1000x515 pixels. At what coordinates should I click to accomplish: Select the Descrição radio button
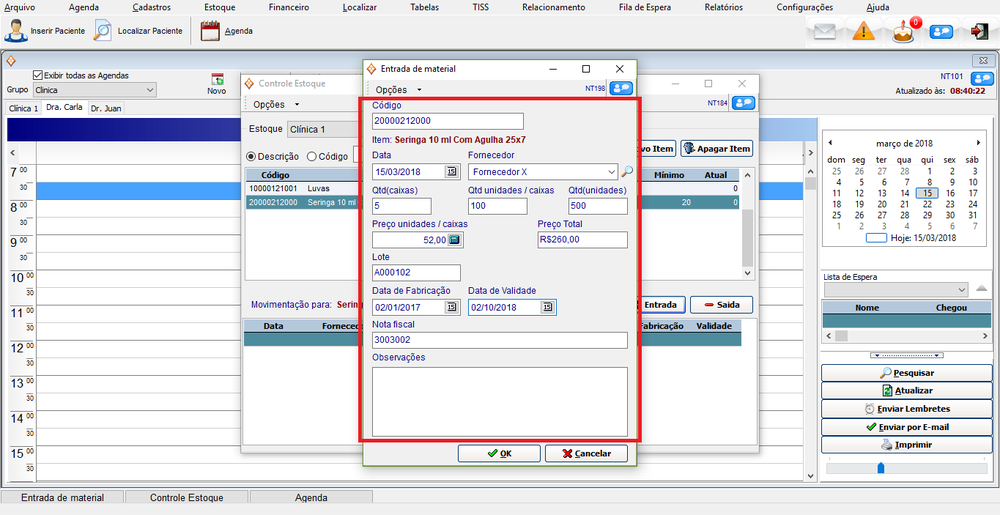tap(252, 156)
